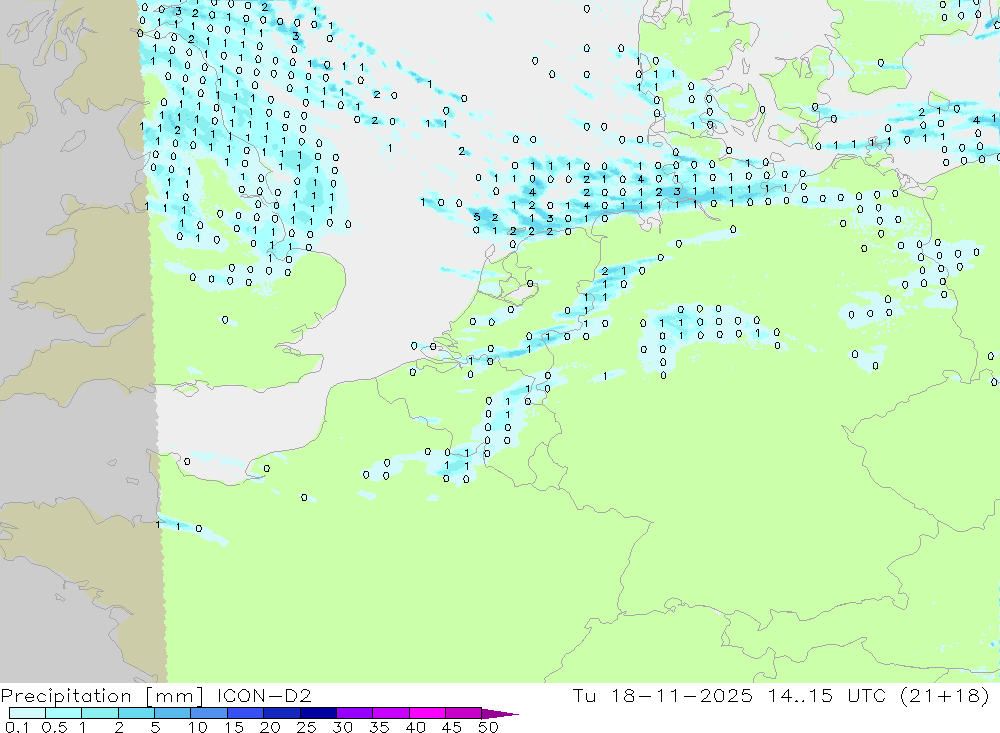1000x733 pixels.
Task: Click the 'Precipitation [mm]' title text
Action: coord(103,696)
